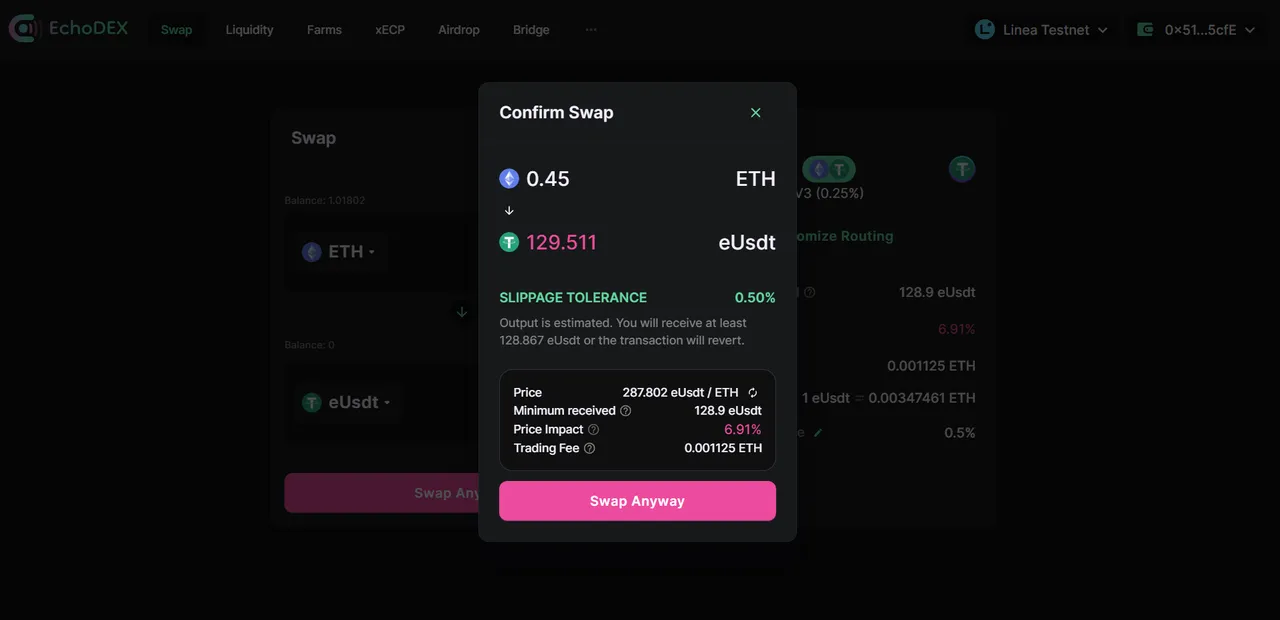Click the 129.511 output amount
1280x620 pixels.
[561, 242]
